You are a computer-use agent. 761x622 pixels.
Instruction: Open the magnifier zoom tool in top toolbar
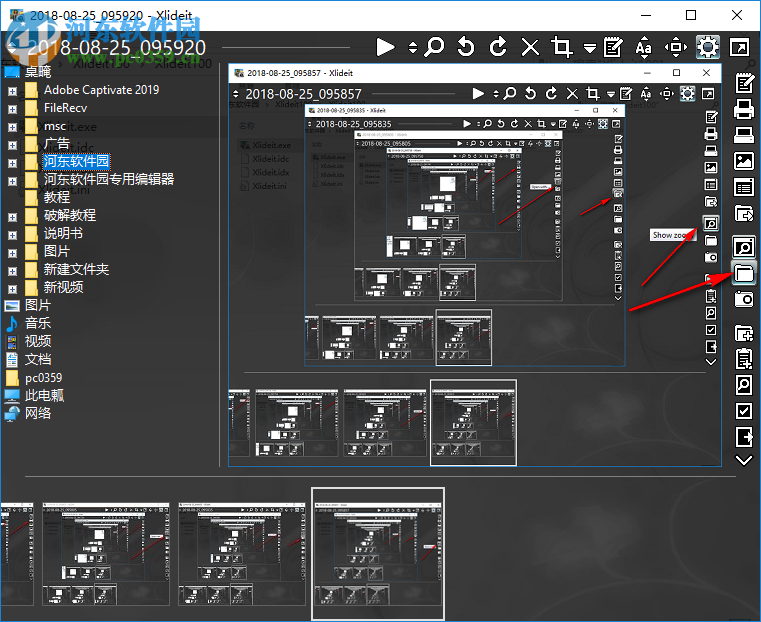pyautogui.click(x=434, y=47)
